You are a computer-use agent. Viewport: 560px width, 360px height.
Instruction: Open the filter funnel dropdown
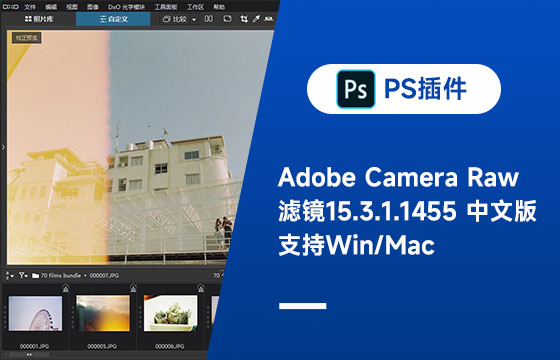pyautogui.click(x=23, y=275)
